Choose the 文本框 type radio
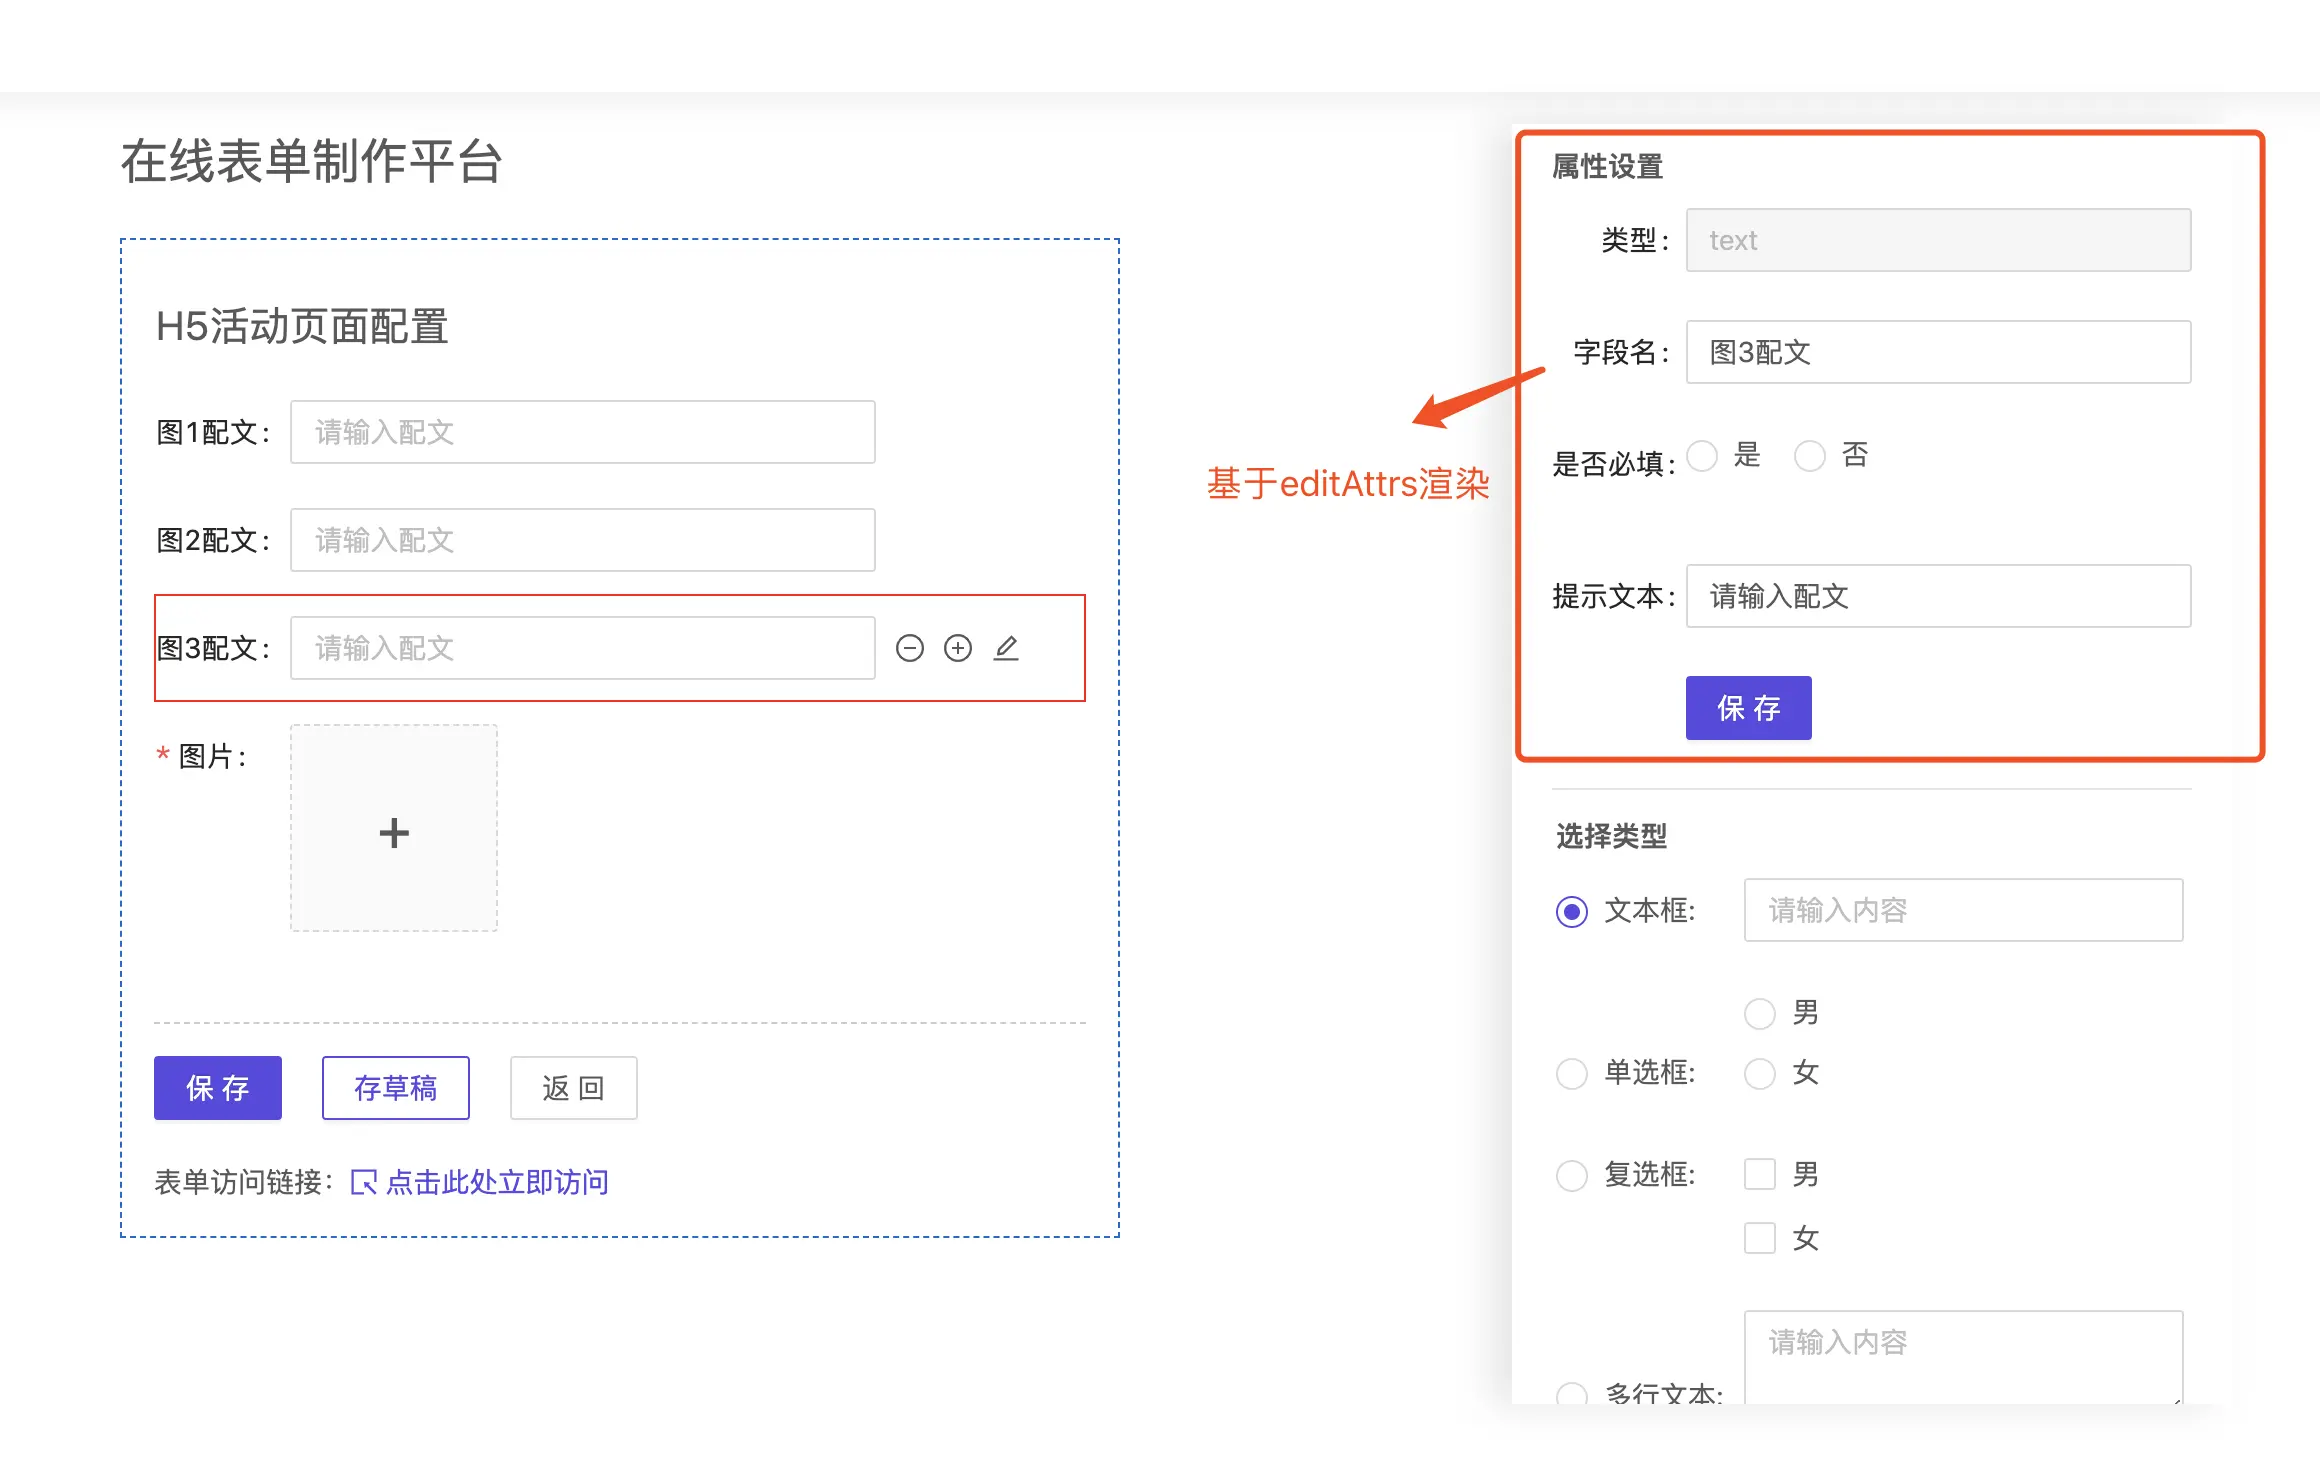This screenshot has height=1468, width=2320. pos(1572,911)
